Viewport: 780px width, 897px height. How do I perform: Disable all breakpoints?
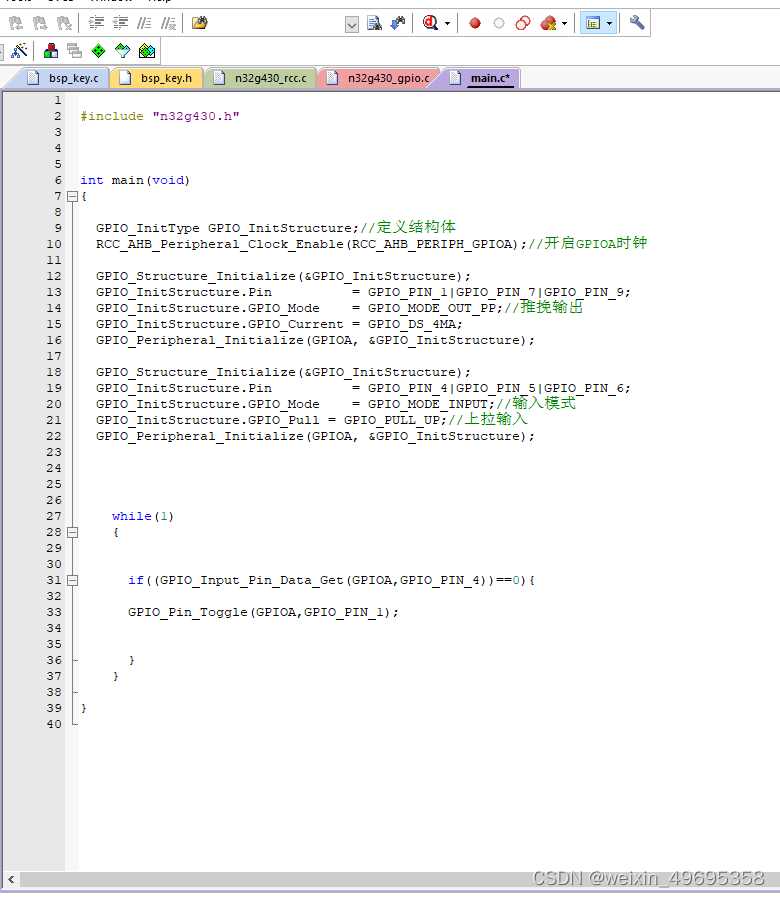coord(523,23)
